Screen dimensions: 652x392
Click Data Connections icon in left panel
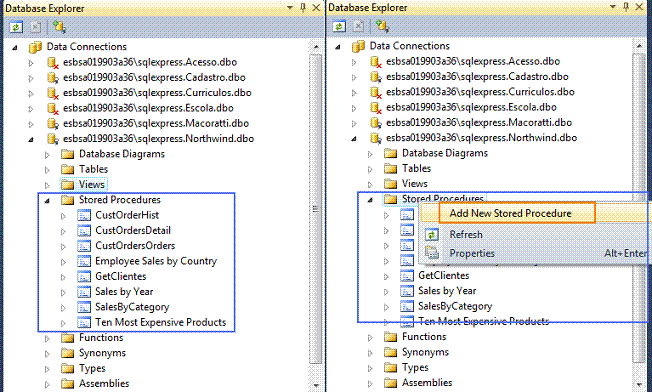pyautogui.click(x=35, y=47)
